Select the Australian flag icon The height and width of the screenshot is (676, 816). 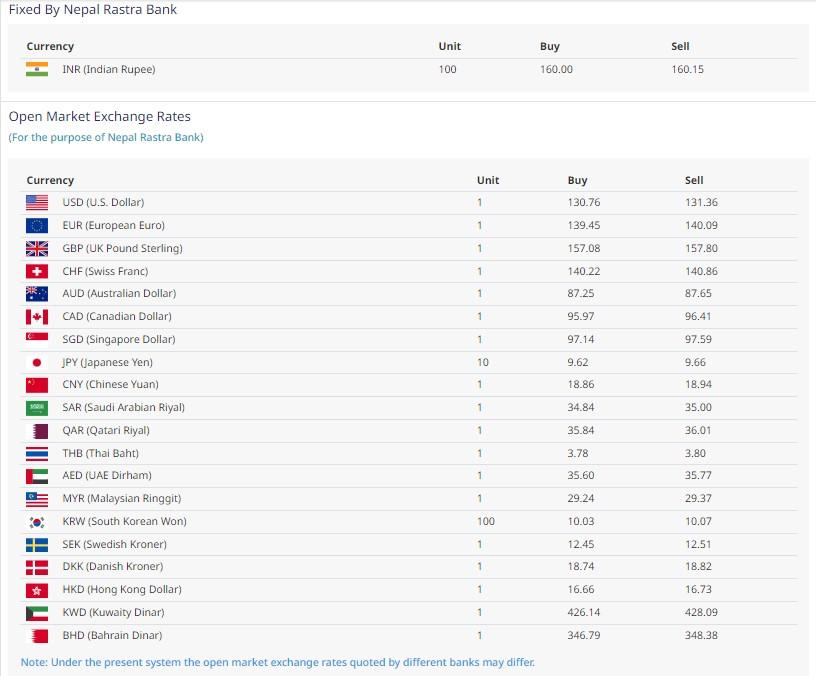click(37, 294)
